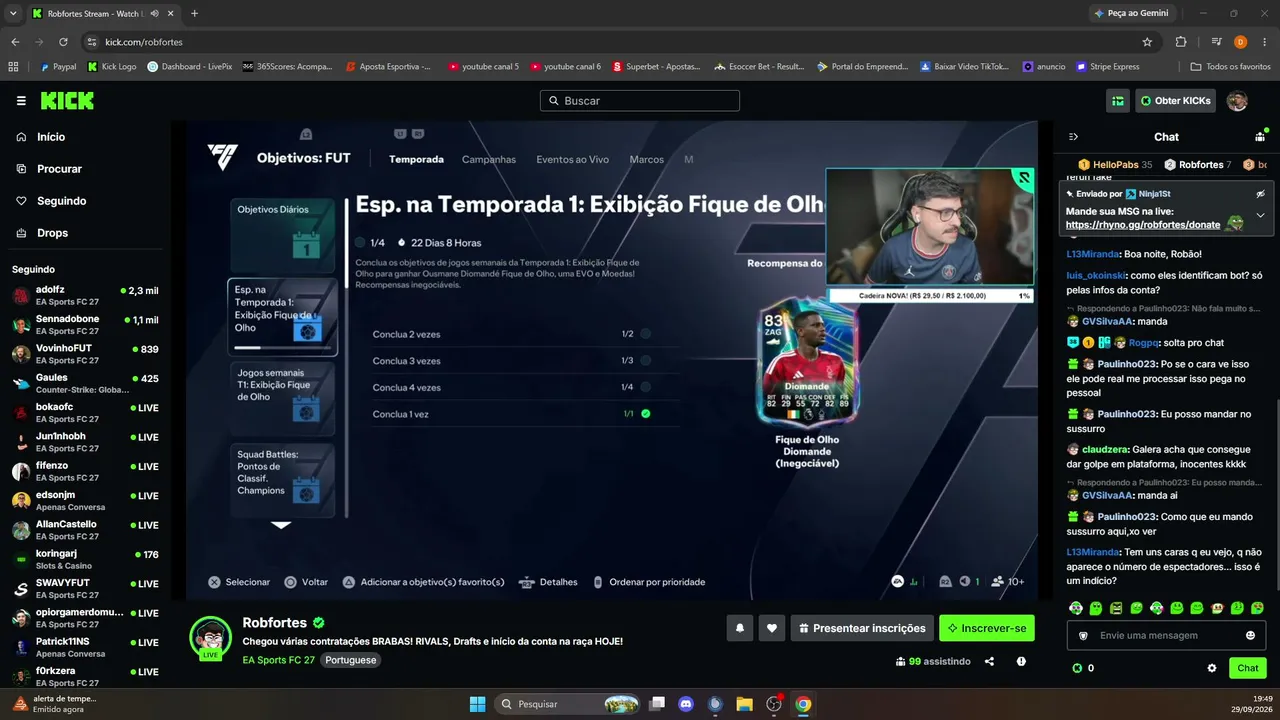Open Procurar in sidebar
Screen dimensions: 1280x720
(x=48, y=169)
